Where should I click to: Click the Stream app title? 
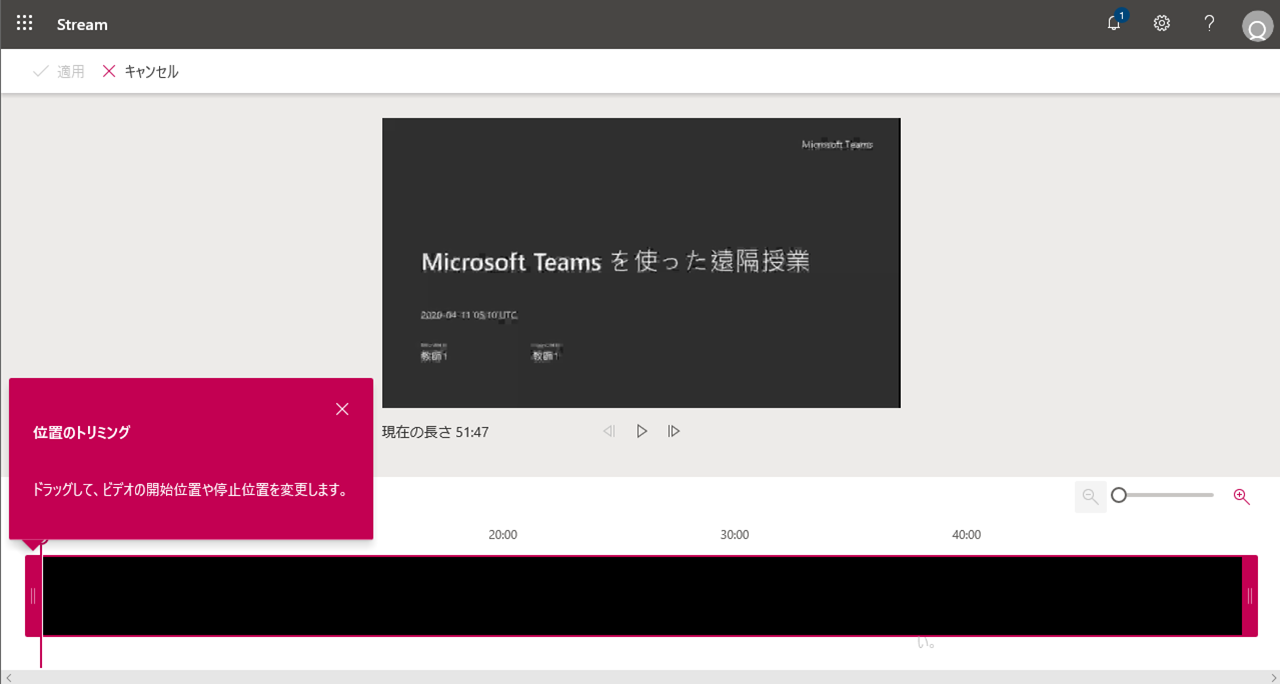(82, 24)
